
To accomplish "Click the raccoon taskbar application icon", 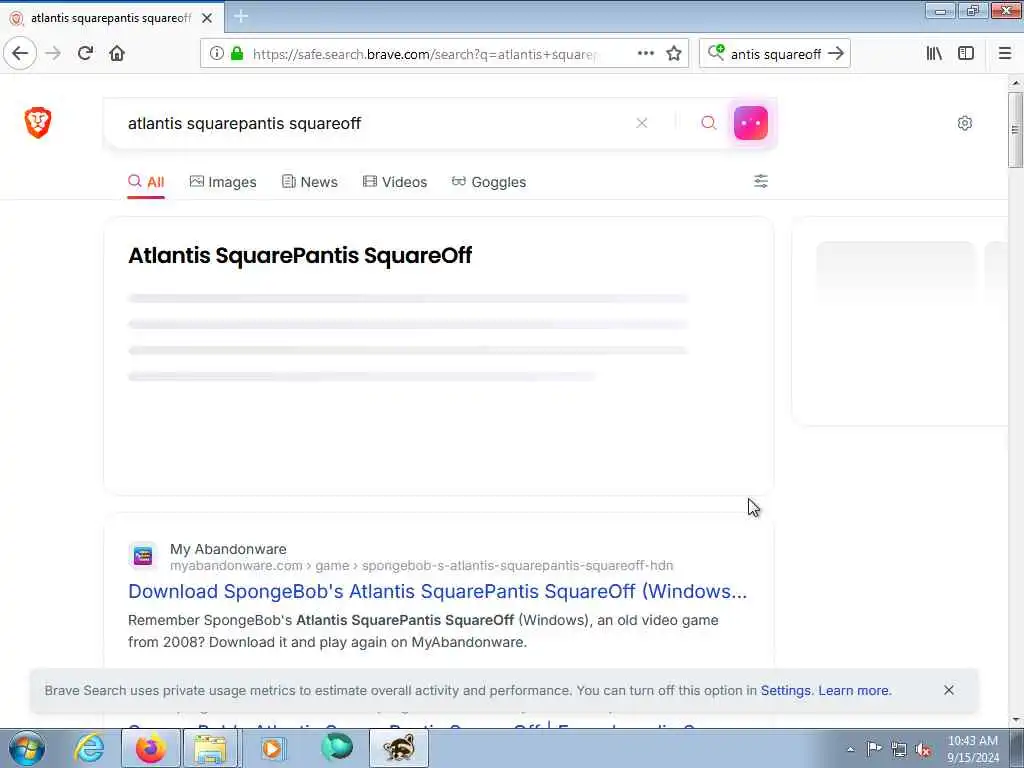I will [x=399, y=748].
